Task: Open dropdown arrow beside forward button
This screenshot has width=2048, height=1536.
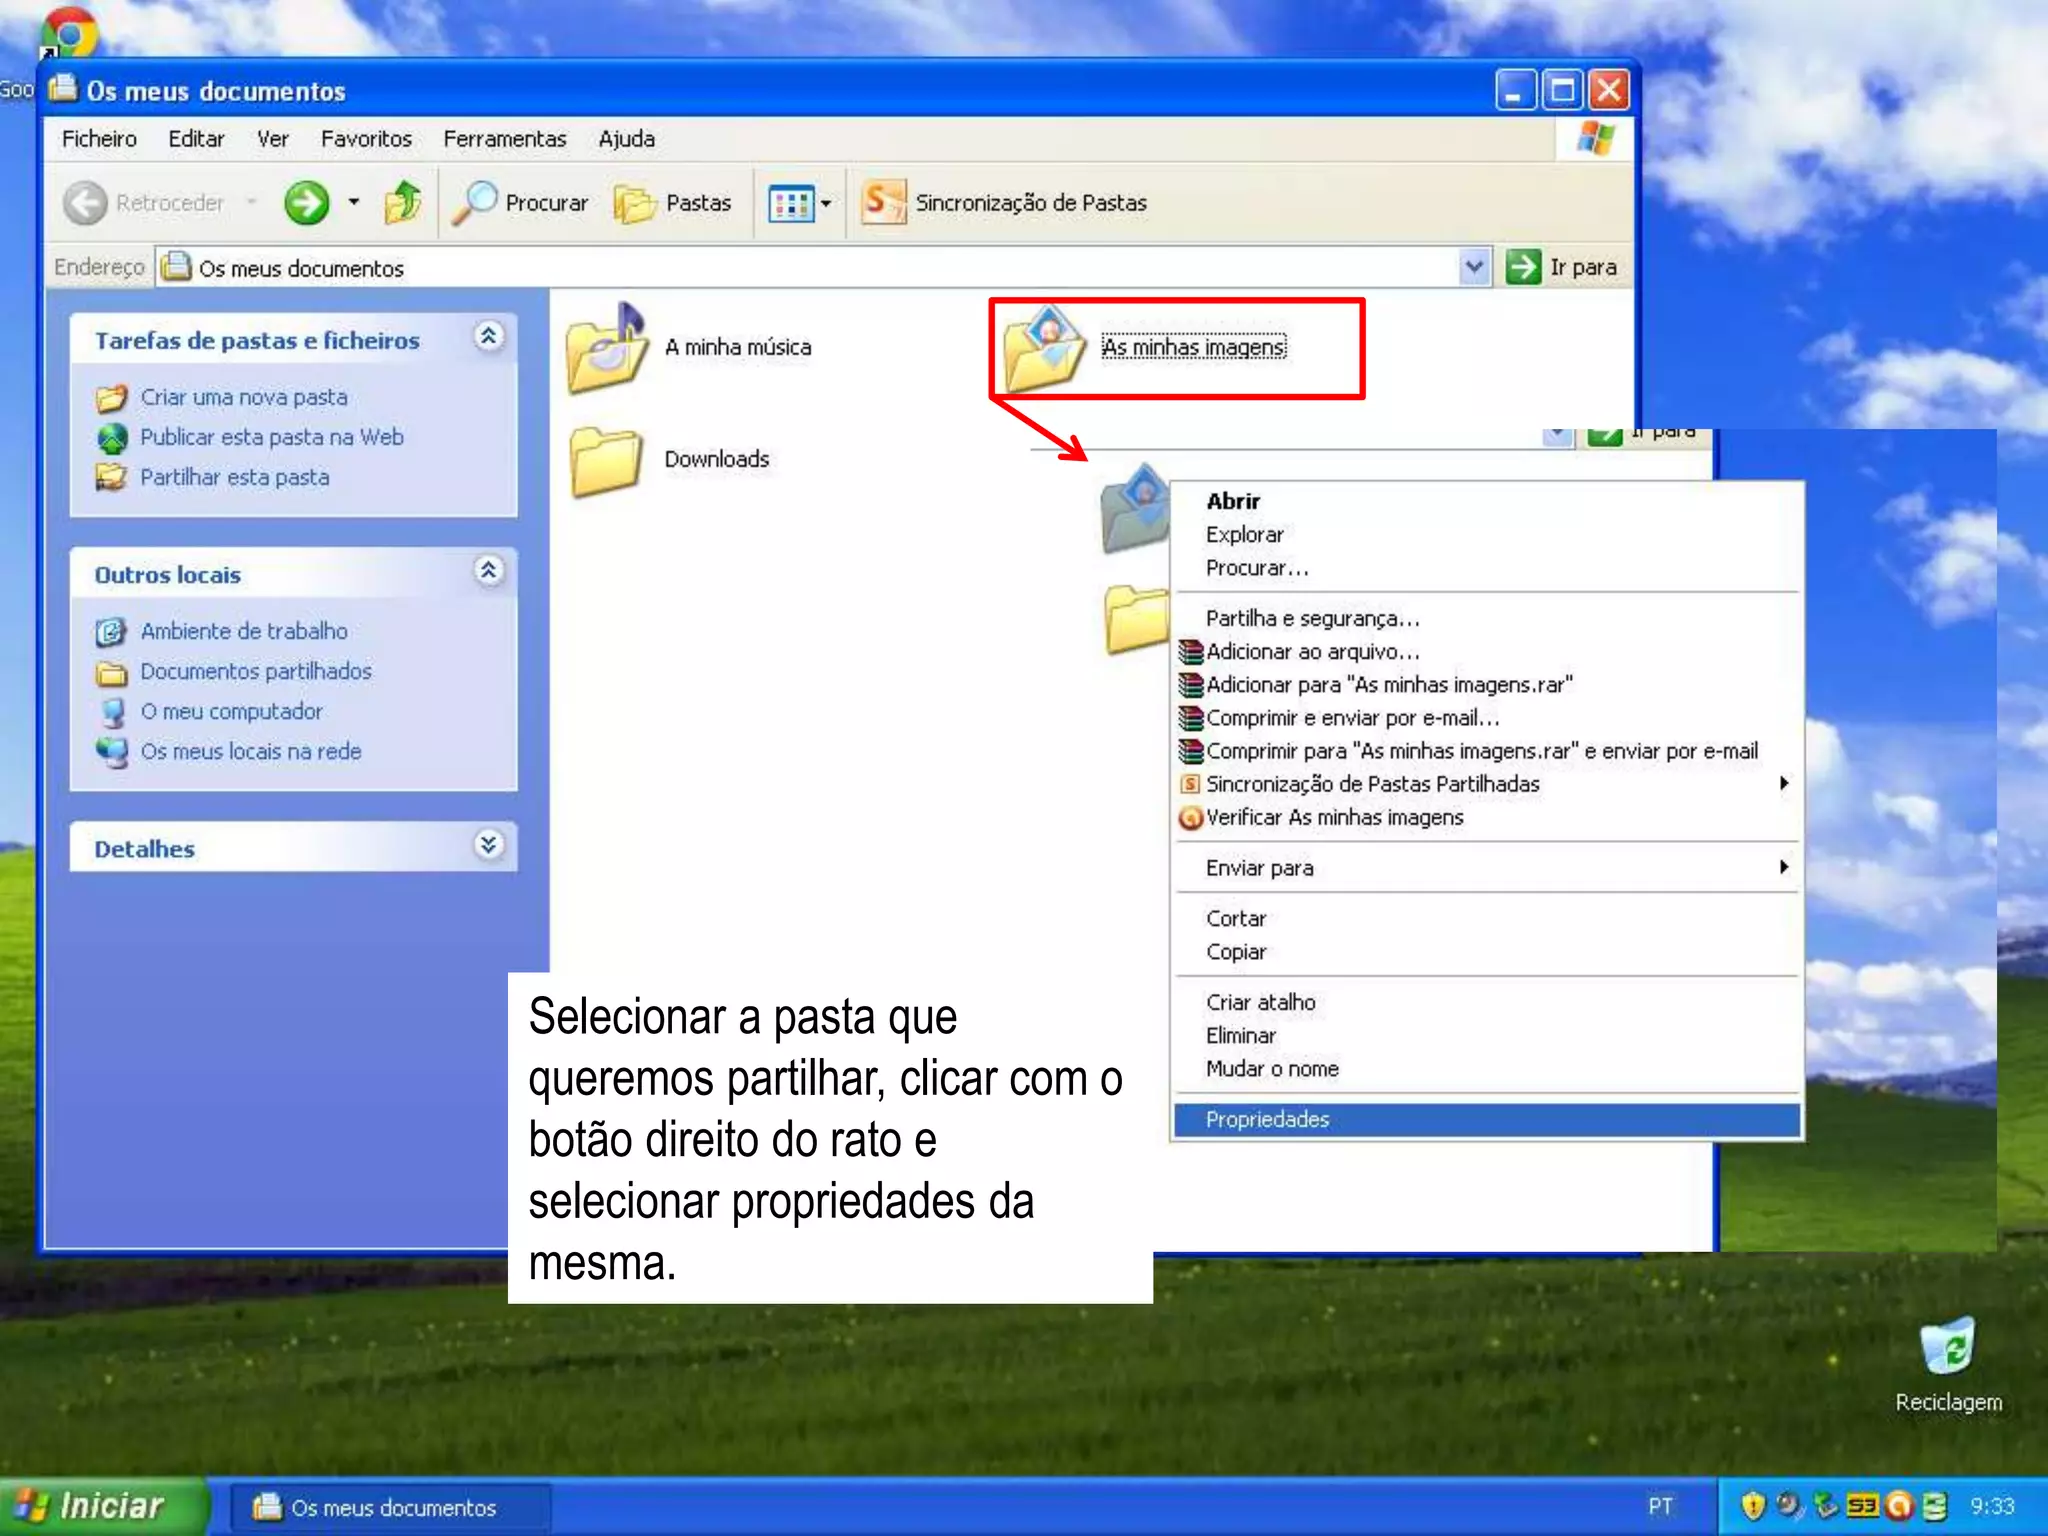Action: pyautogui.click(x=353, y=202)
